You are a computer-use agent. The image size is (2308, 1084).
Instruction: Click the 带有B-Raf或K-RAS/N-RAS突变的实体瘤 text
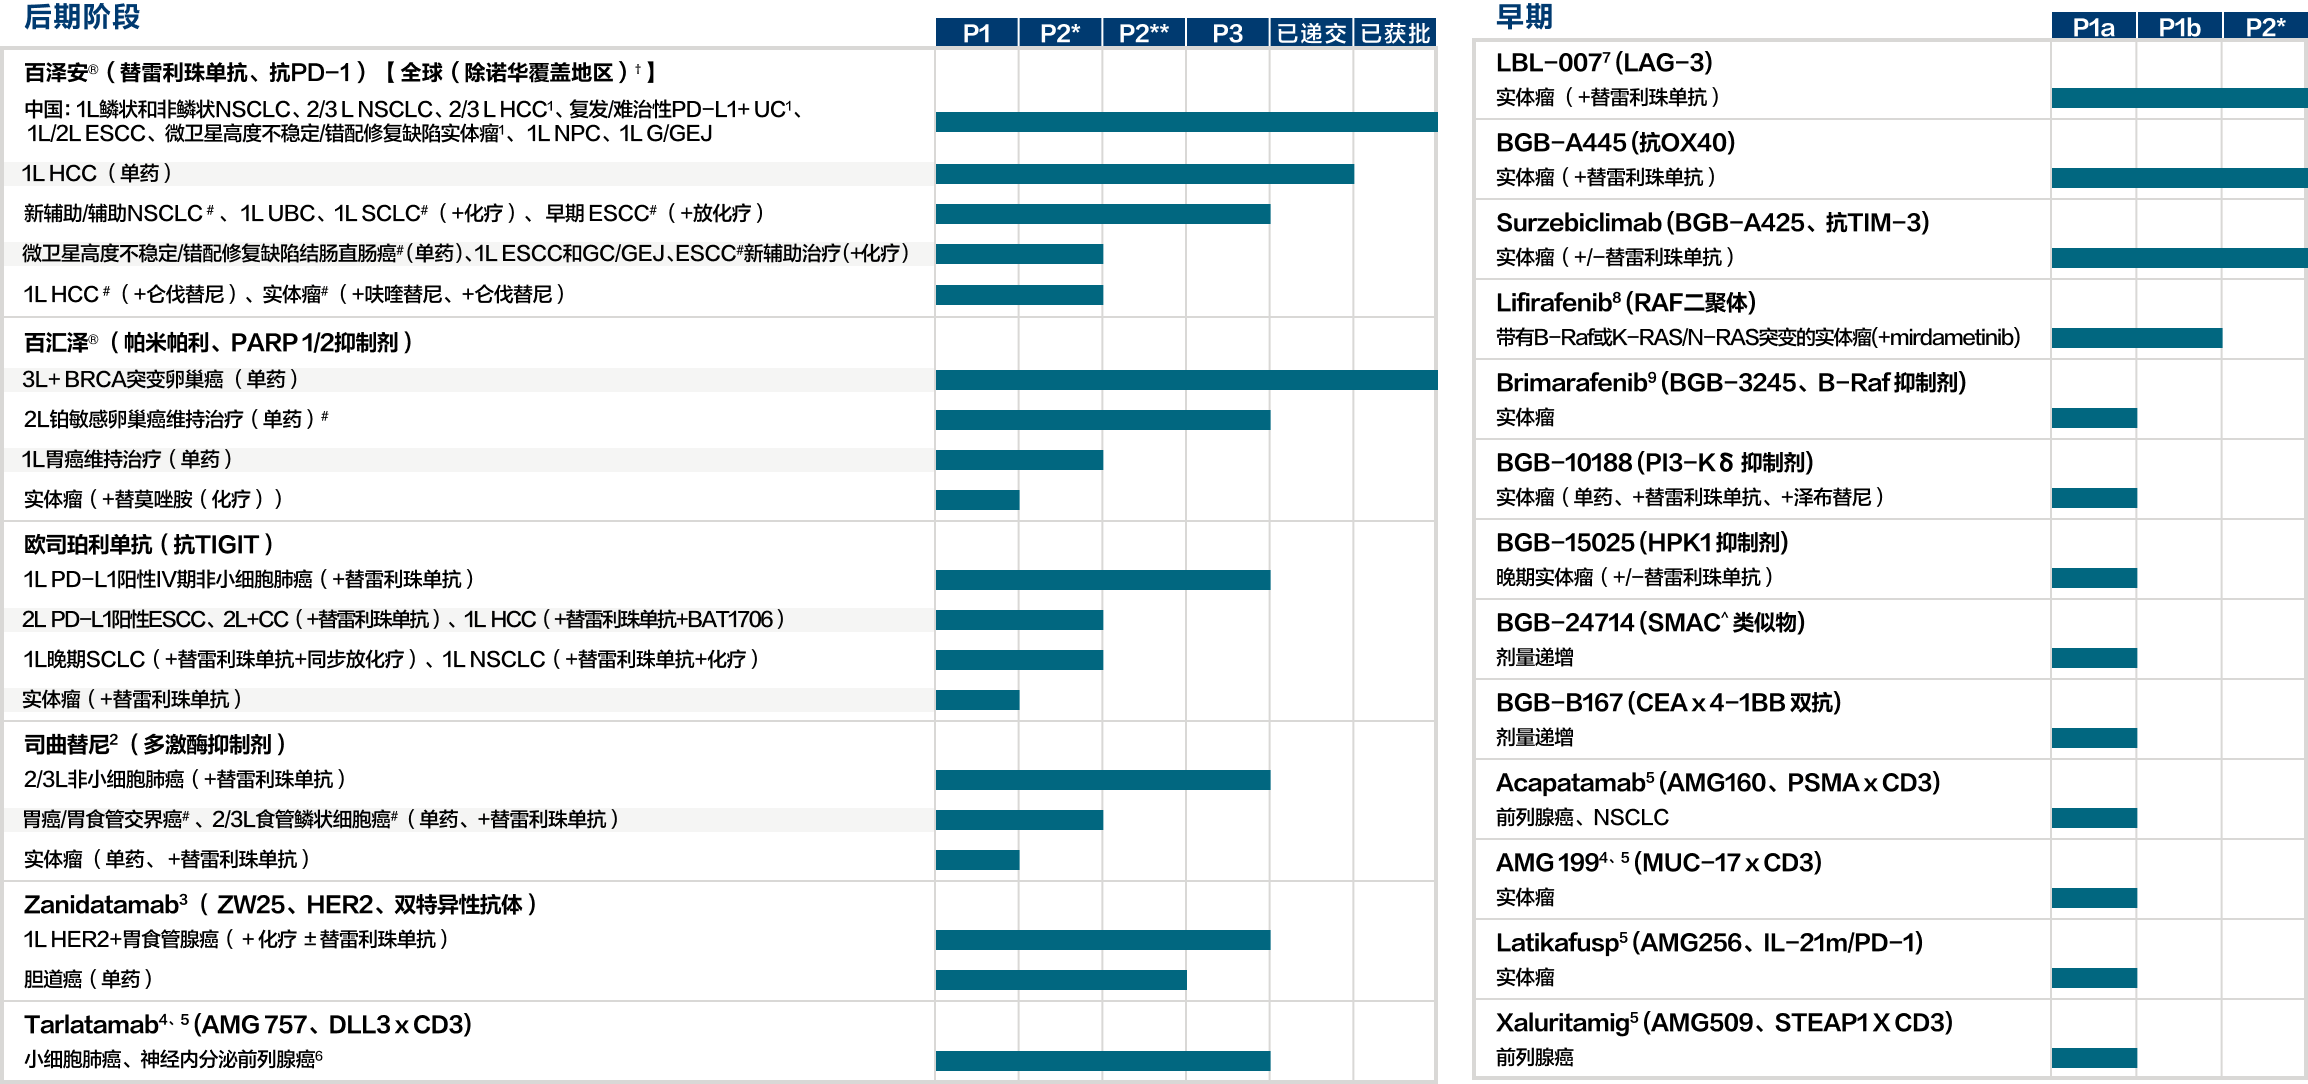click(x=1757, y=338)
